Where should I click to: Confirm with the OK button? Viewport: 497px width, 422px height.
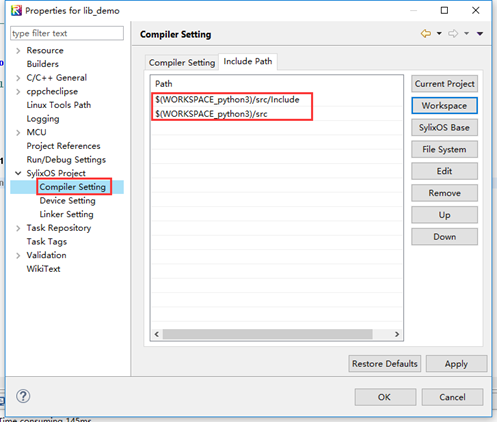385,397
